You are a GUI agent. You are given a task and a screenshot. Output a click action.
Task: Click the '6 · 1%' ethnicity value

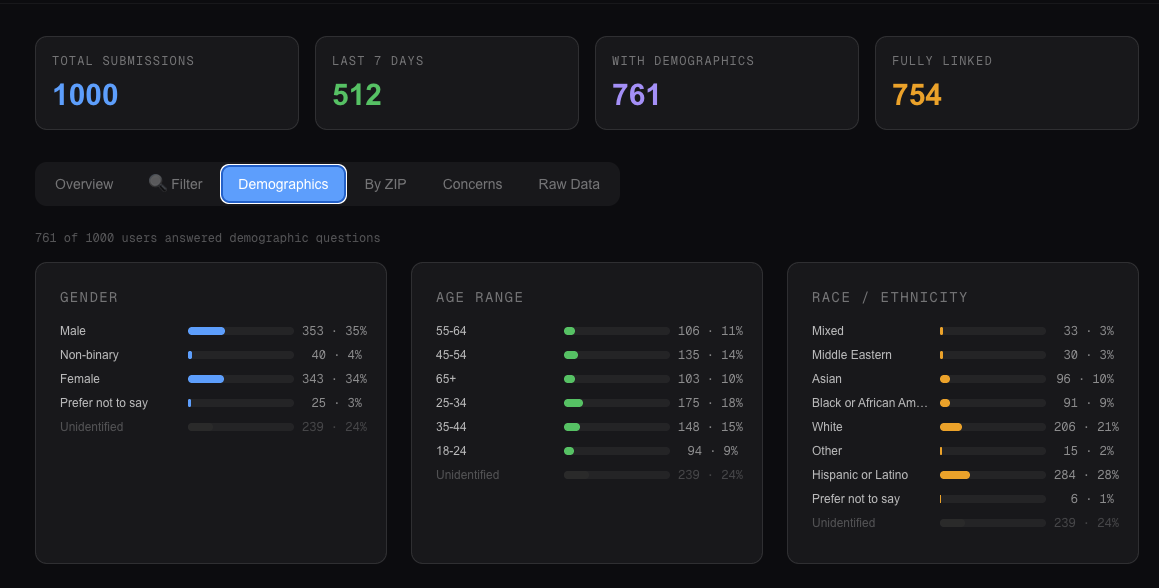(x=1092, y=499)
